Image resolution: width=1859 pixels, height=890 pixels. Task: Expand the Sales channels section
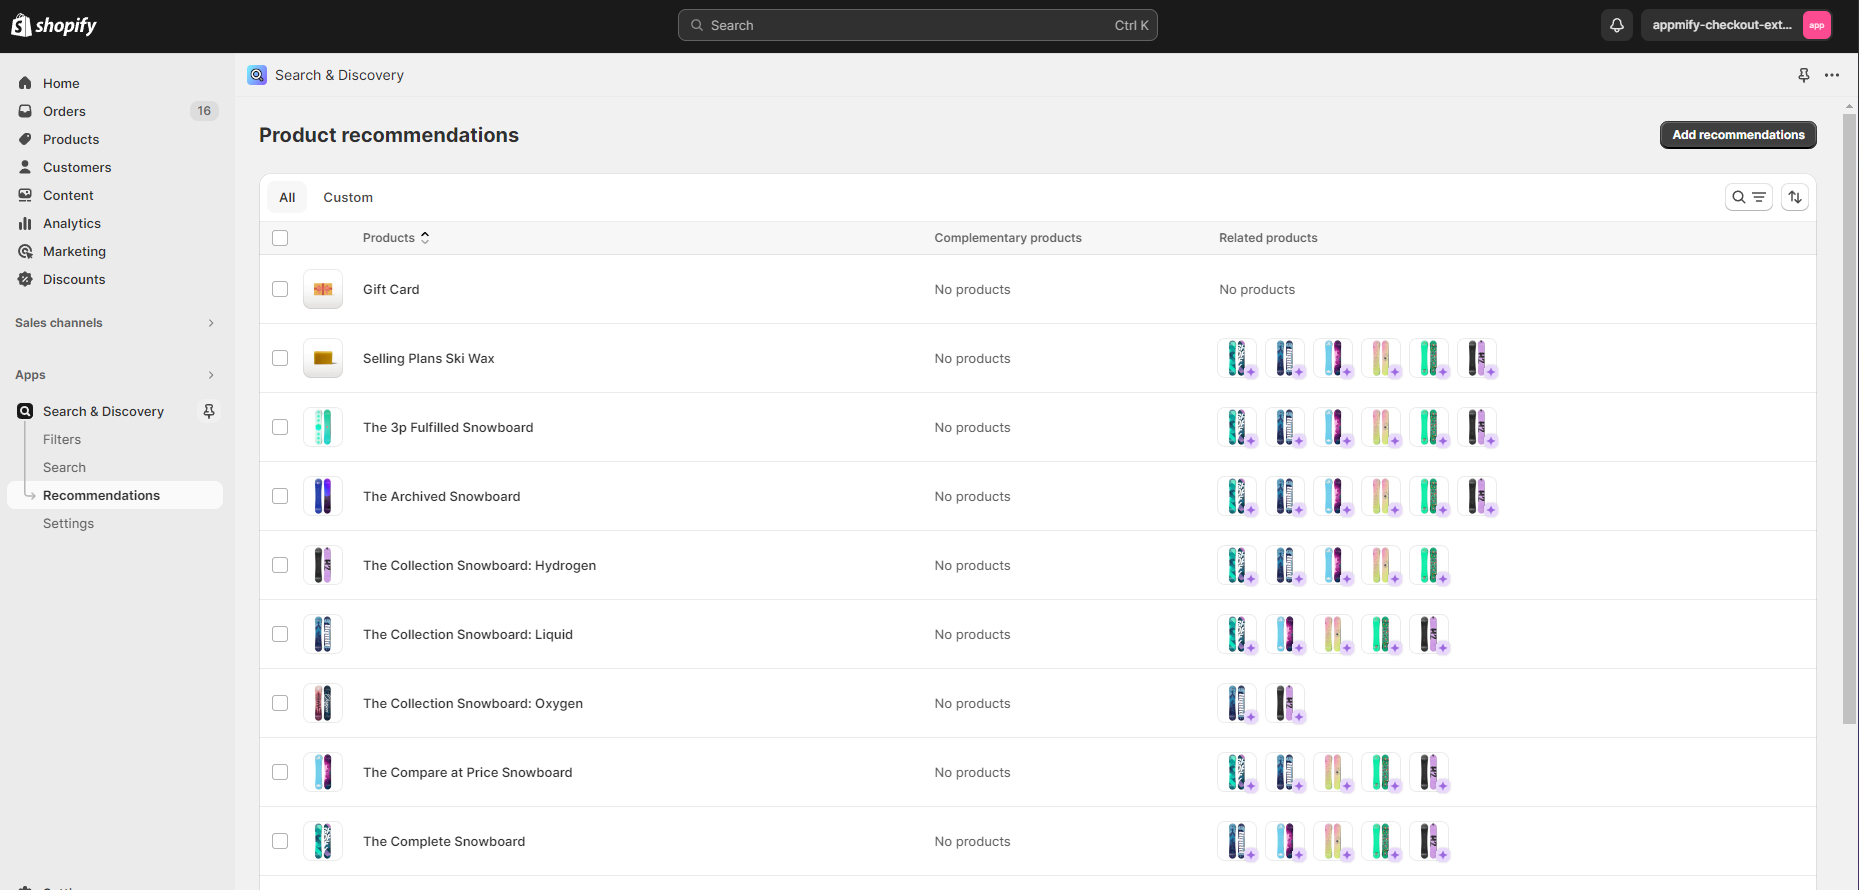(x=211, y=323)
